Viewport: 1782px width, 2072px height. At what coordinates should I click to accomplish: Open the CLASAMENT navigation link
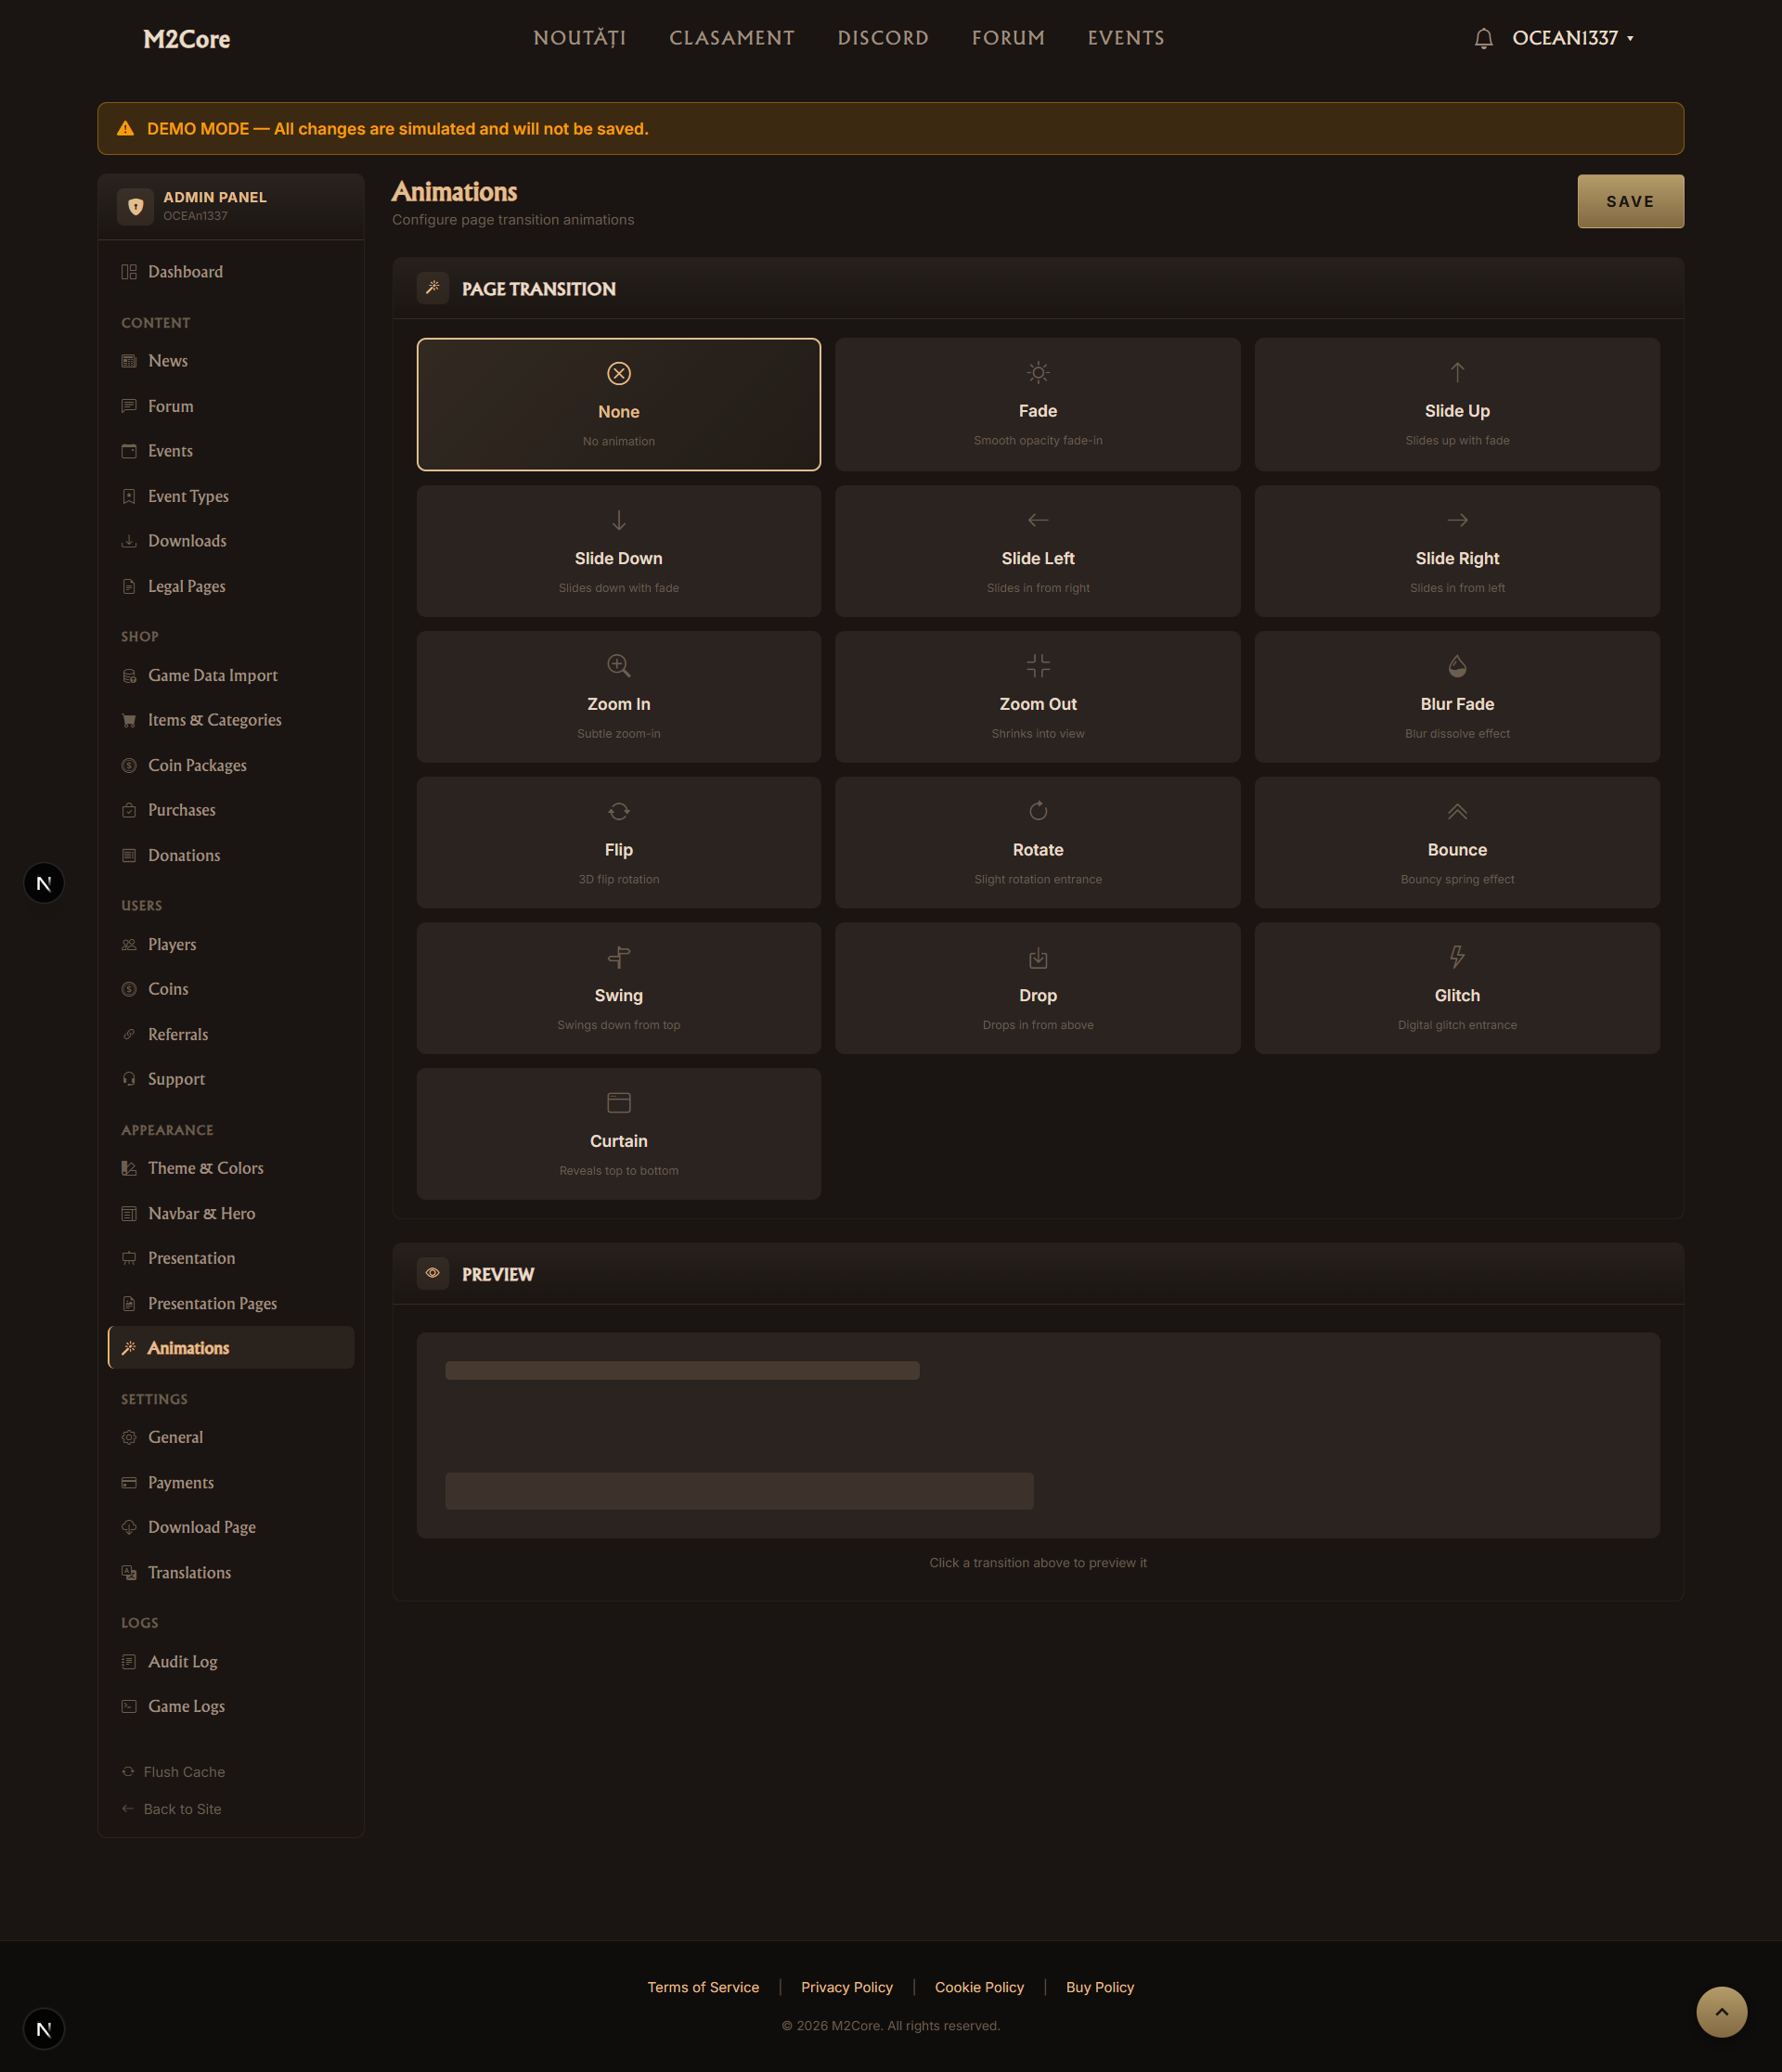point(731,38)
